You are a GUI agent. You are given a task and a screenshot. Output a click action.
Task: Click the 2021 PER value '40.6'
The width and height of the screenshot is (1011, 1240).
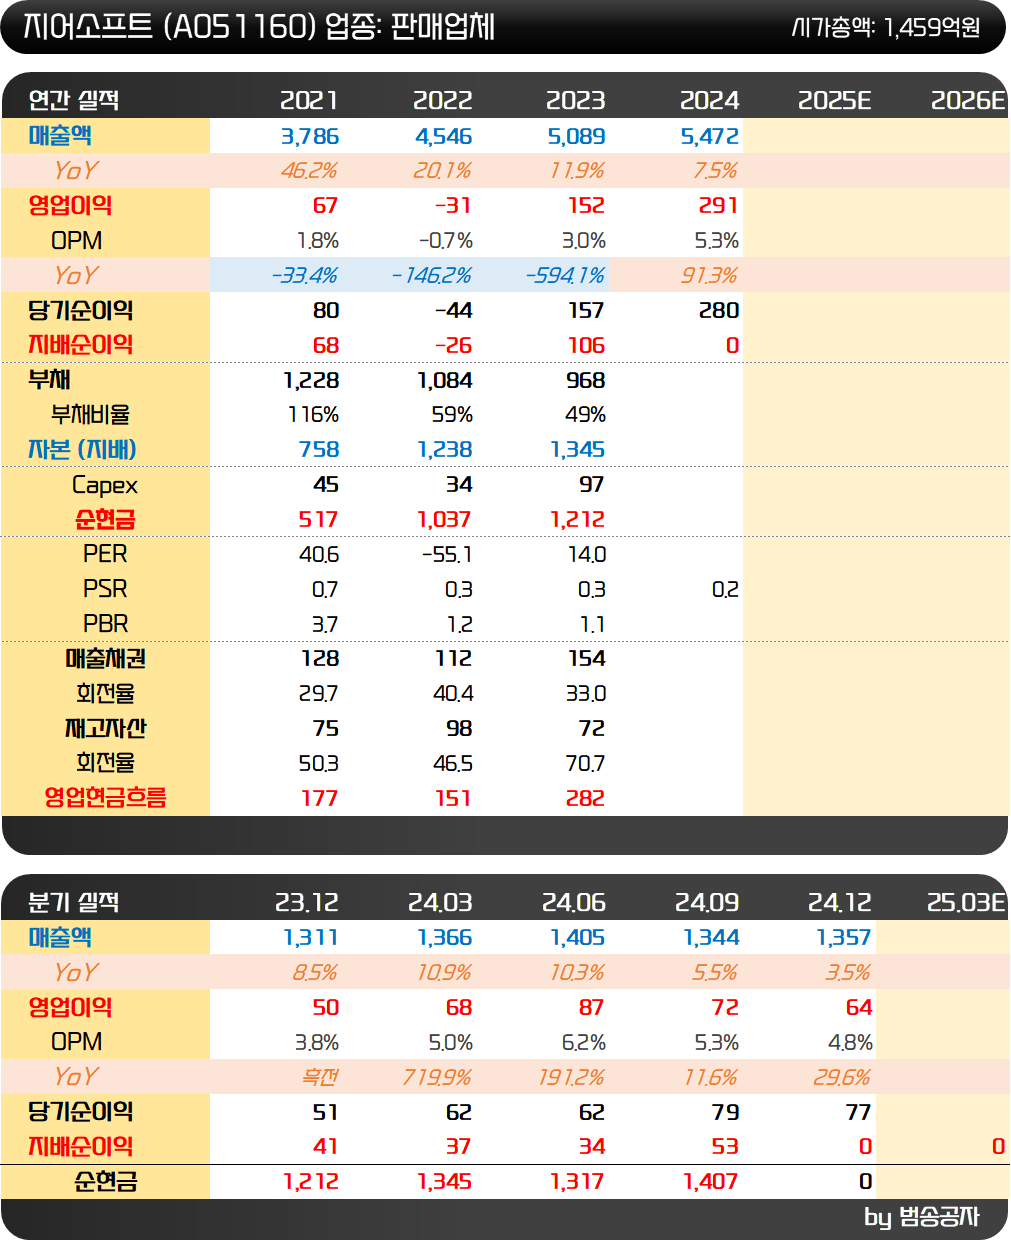click(319, 555)
